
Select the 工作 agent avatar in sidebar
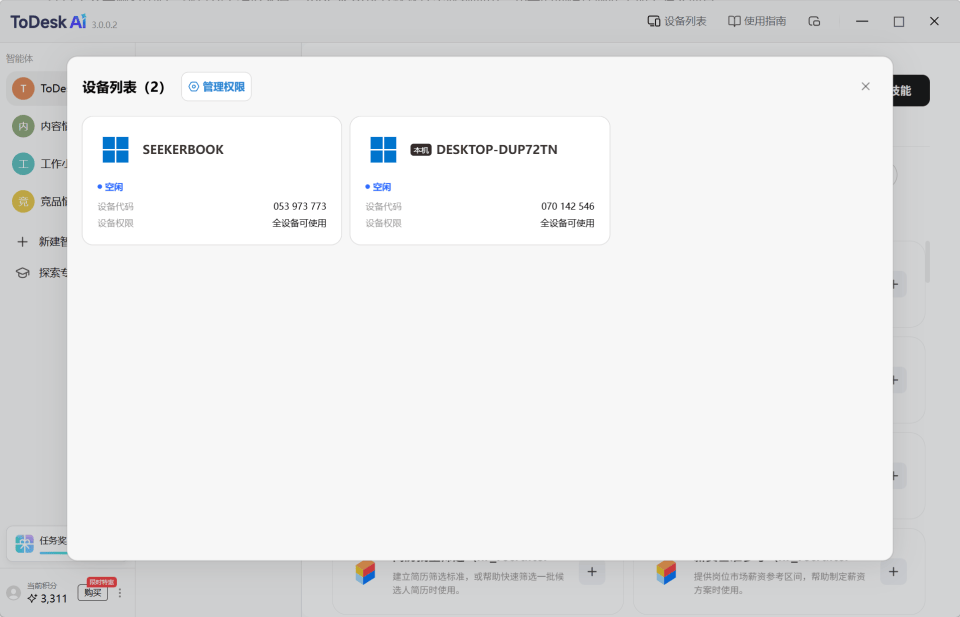pos(23,164)
